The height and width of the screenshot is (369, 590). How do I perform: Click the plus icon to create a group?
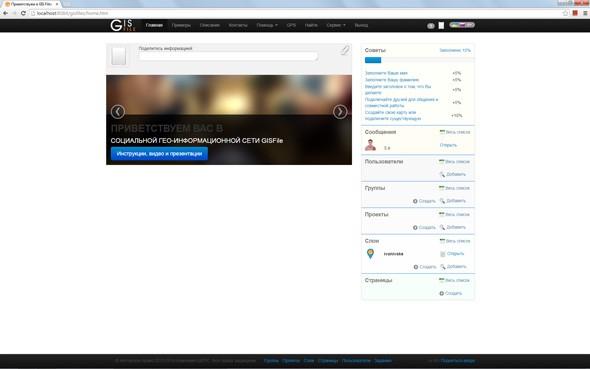pyautogui.click(x=415, y=201)
